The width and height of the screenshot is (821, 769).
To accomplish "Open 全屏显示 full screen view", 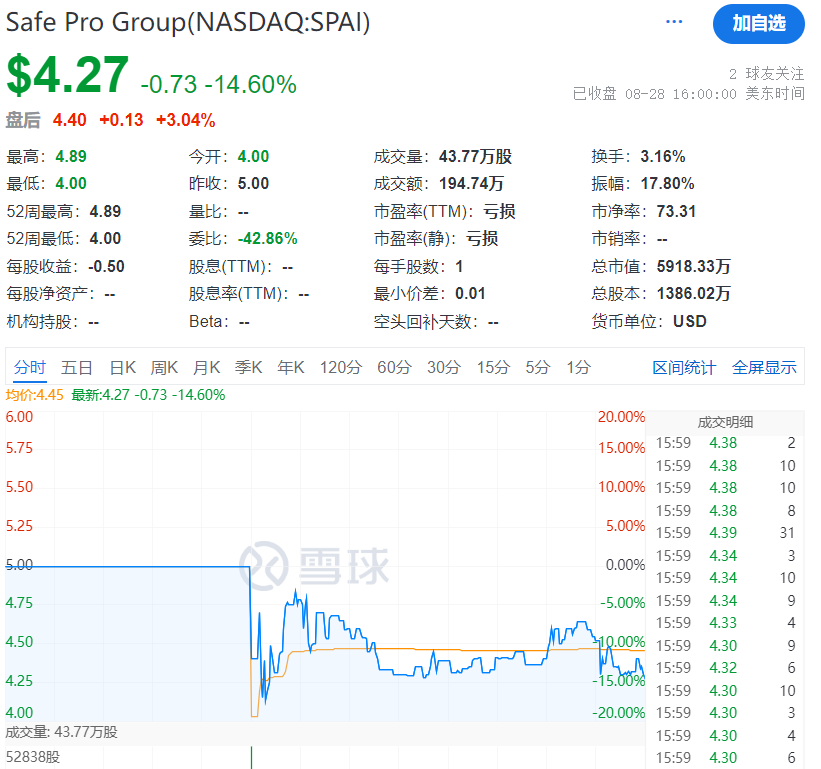I will 766,367.
